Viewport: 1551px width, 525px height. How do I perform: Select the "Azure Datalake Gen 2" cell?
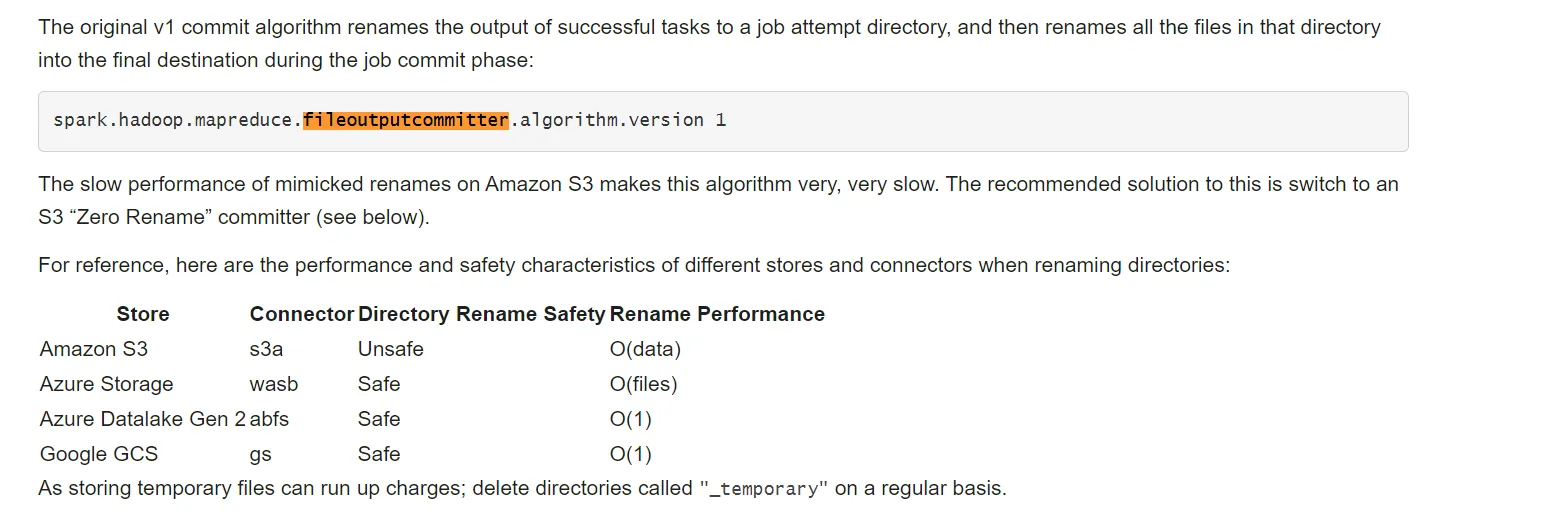pos(142,419)
